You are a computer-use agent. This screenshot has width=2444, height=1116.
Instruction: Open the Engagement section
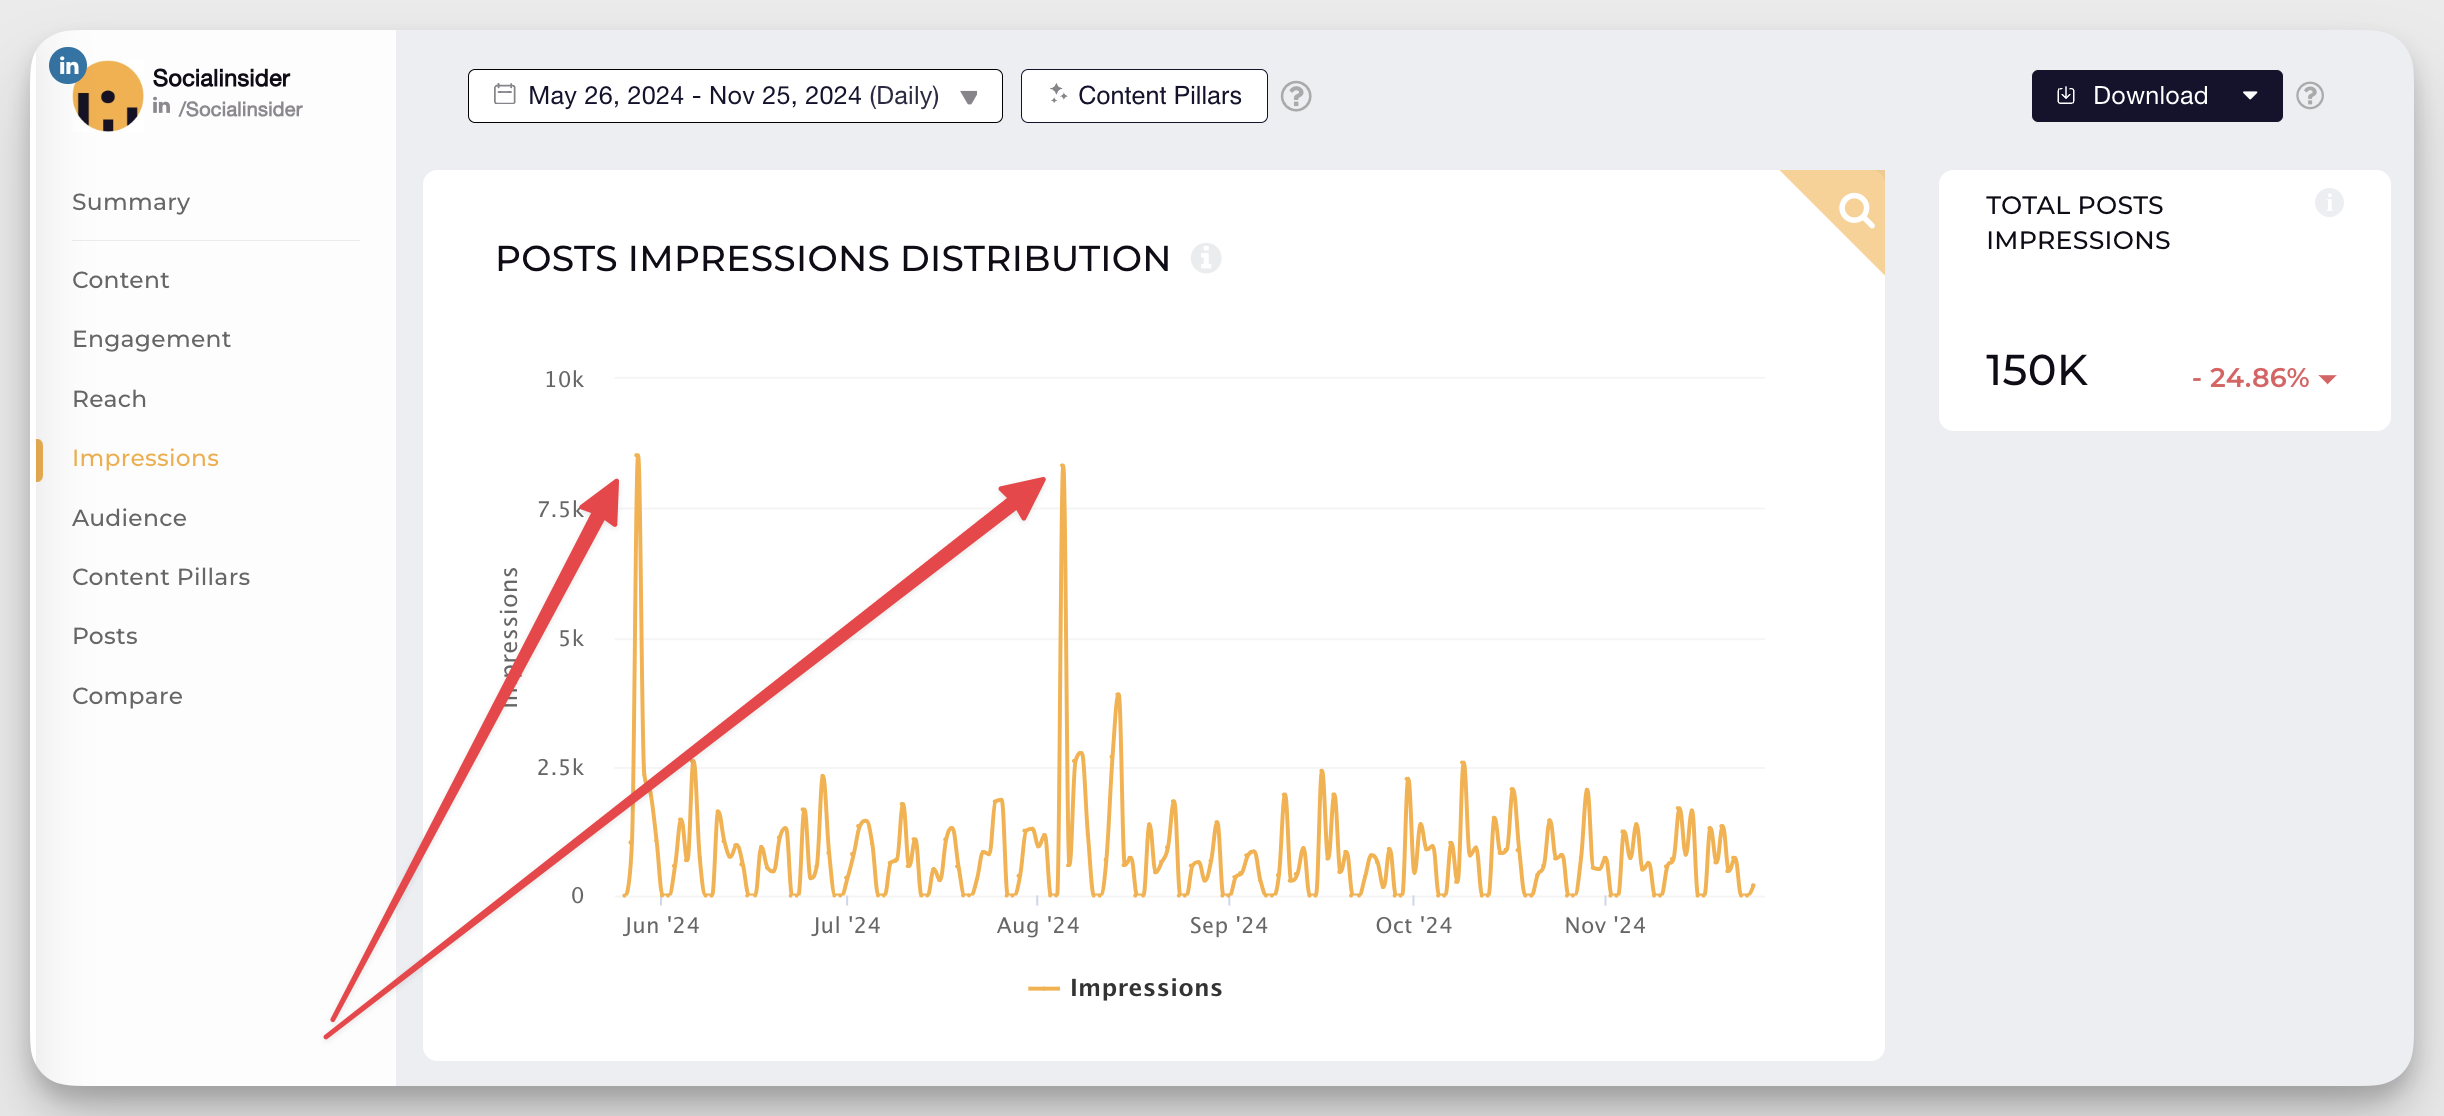(151, 339)
